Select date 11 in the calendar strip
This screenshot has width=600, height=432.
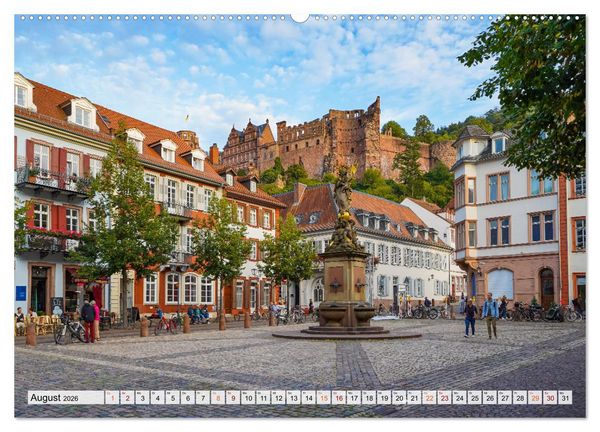[x=263, y=398]
